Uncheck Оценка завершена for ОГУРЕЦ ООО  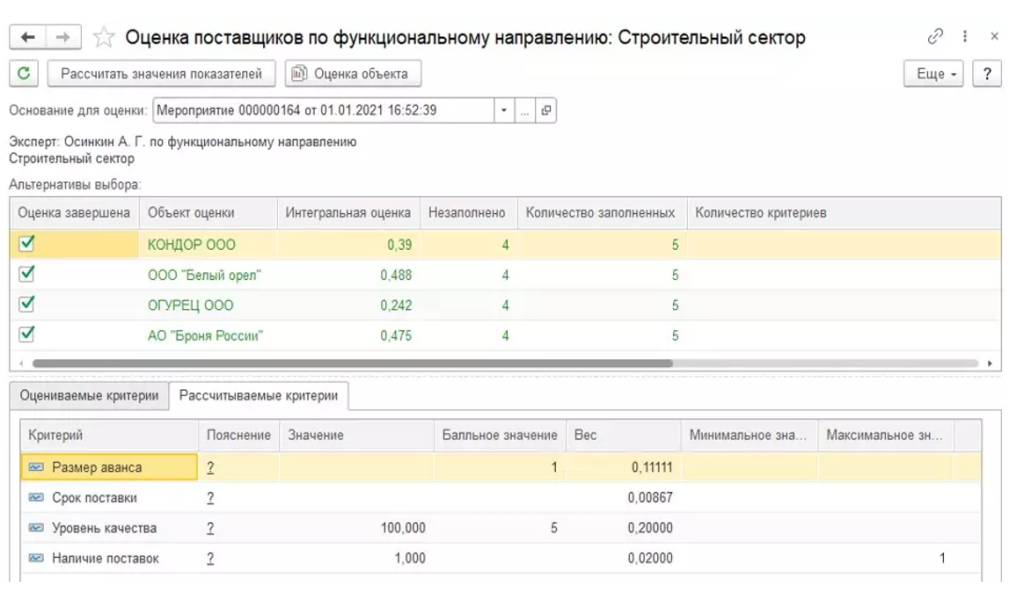[27, 305]
